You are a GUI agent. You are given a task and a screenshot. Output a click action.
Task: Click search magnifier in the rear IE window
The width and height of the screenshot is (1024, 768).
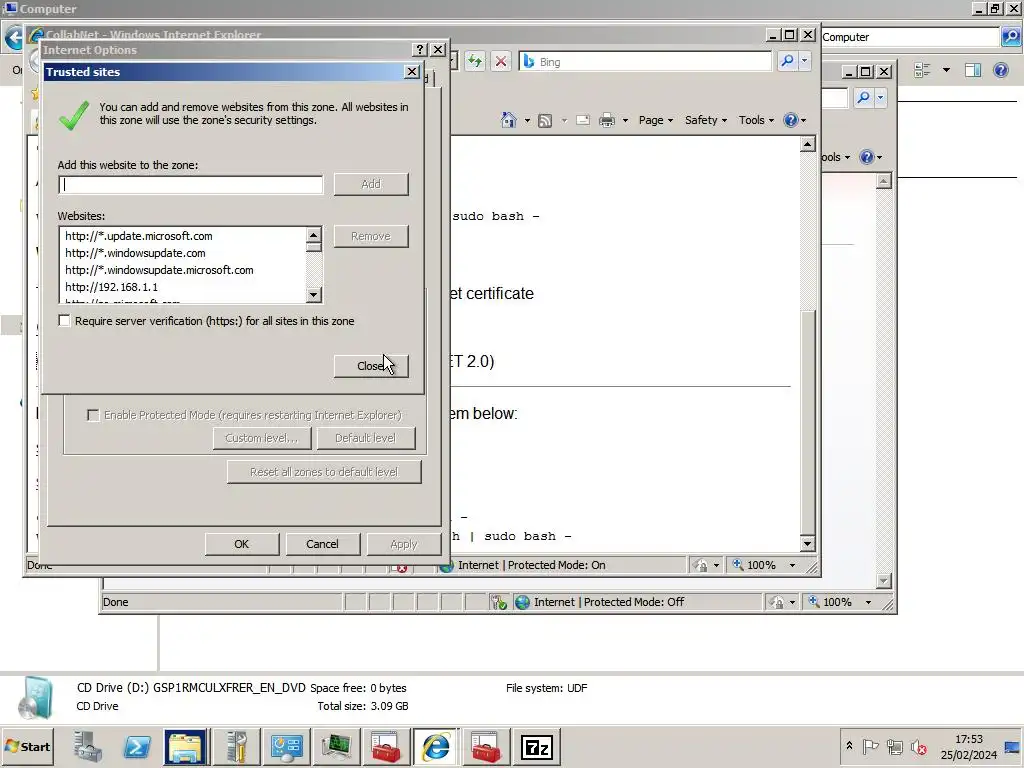(863, 97)
